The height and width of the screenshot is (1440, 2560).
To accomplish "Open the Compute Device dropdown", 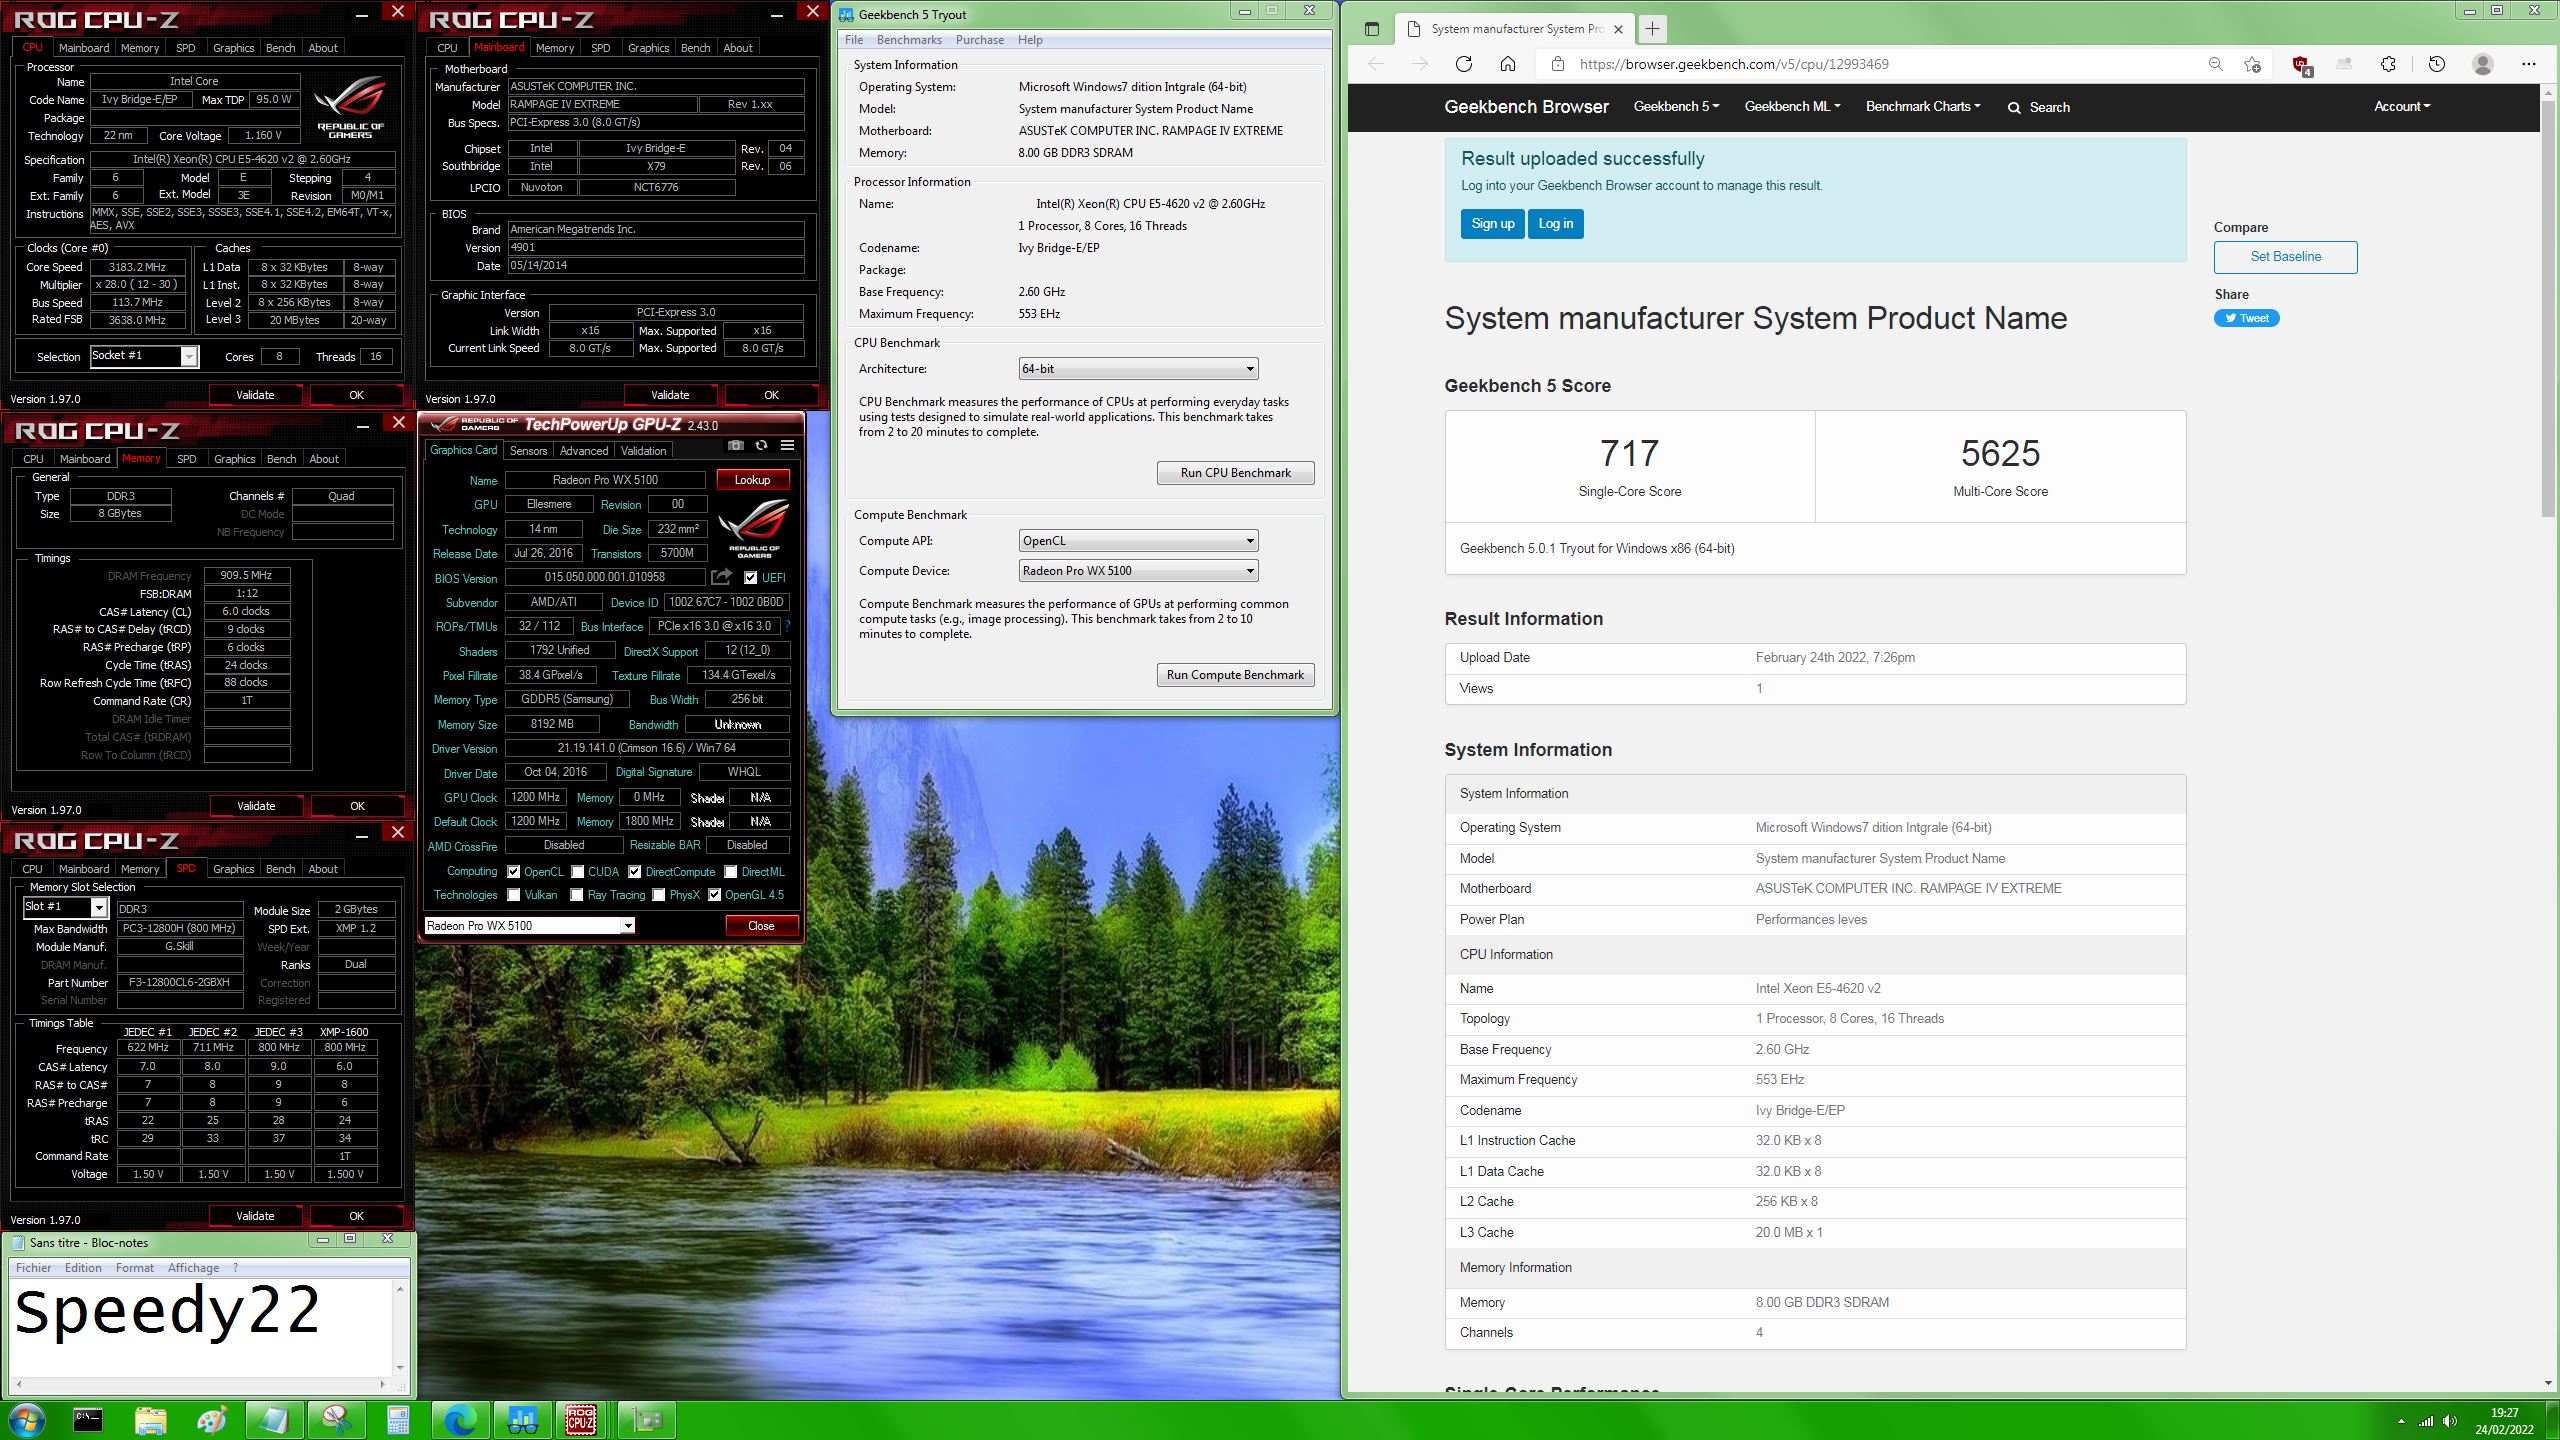I will 1138,571.
